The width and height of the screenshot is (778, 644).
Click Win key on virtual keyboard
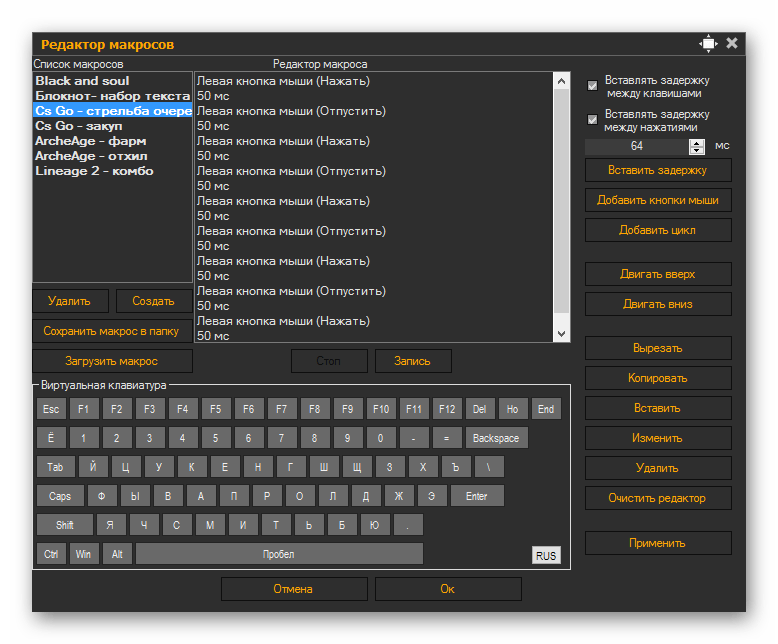tap(84, 554)
